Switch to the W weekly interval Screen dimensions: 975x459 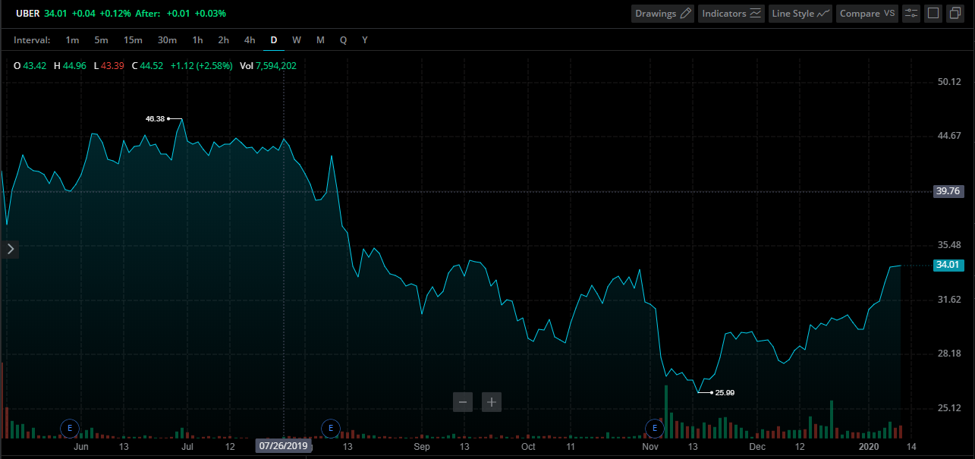pyautogui.click(x=297, y=40)
